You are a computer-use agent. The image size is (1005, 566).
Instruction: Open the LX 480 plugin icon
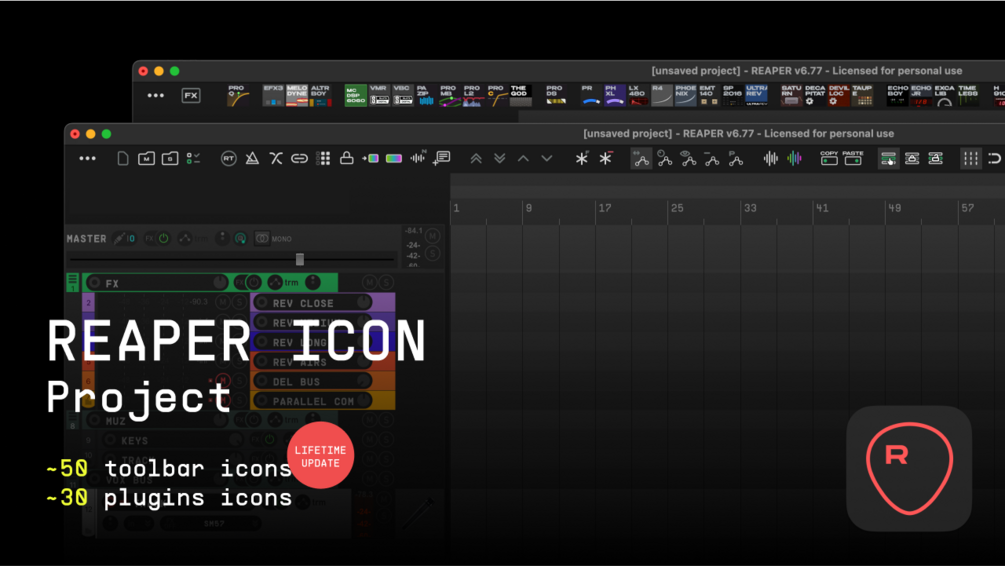pyautogui.click(x=638, y=96)
